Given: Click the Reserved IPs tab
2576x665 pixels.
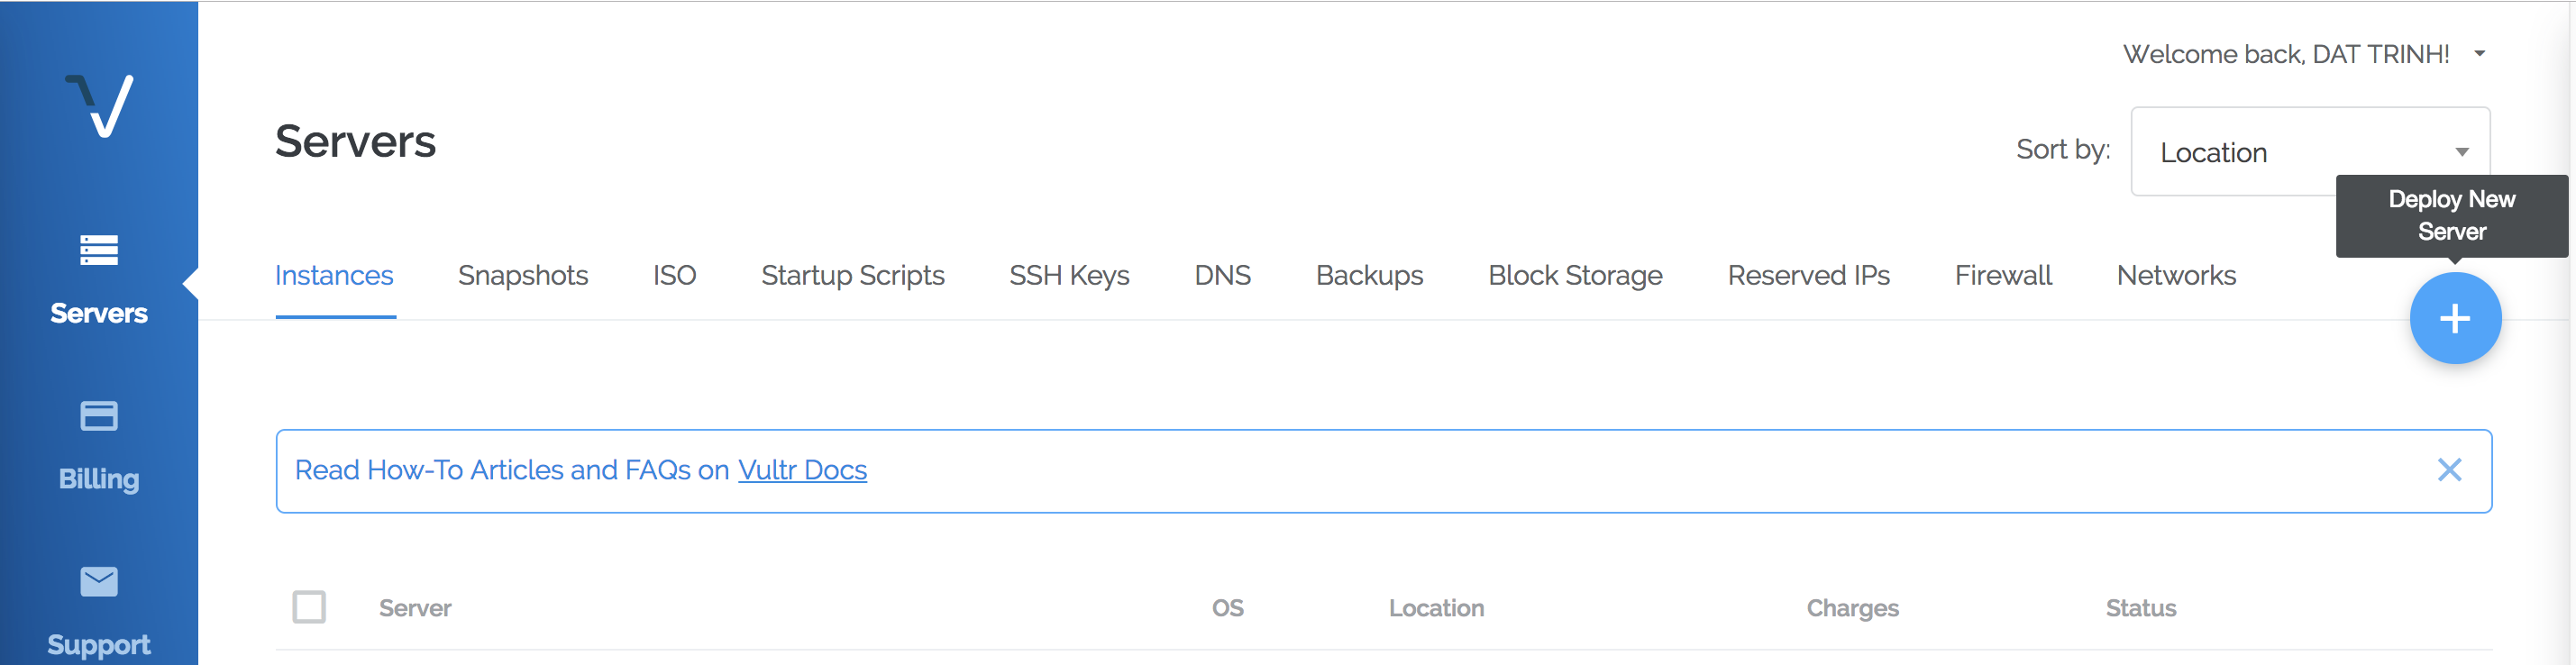Looking at the screenshot, I should pos(1809,276).
